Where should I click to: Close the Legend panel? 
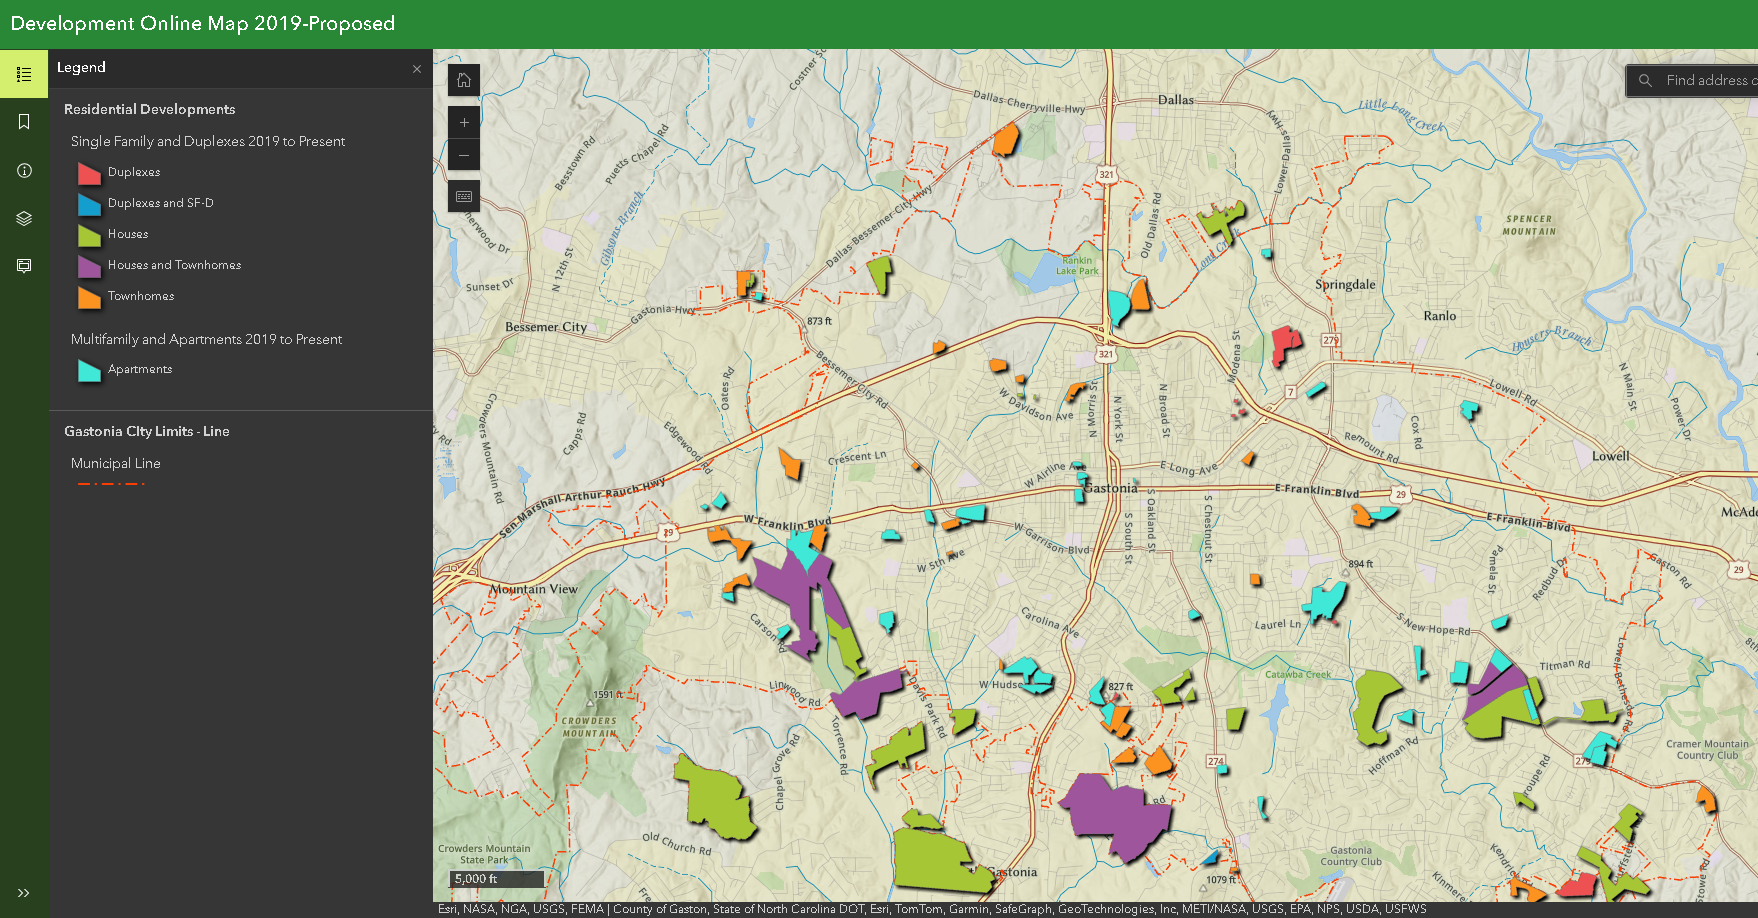(417, 69)
